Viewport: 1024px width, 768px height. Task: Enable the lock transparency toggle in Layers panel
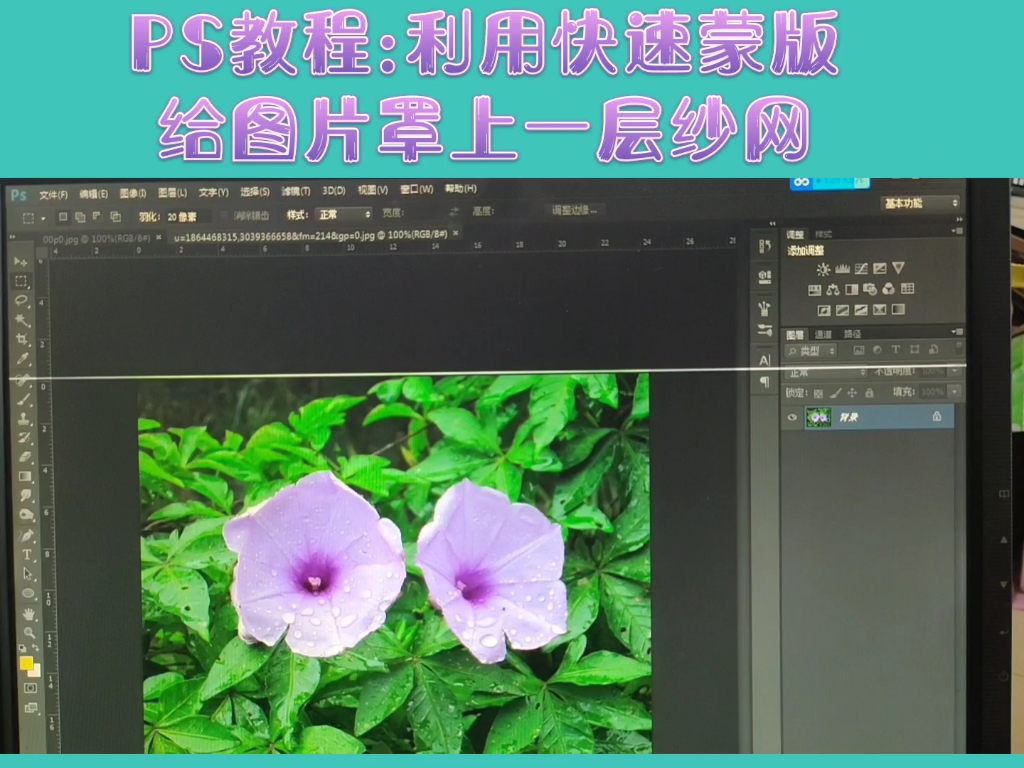pyautogui.click(x=818, y=393)
